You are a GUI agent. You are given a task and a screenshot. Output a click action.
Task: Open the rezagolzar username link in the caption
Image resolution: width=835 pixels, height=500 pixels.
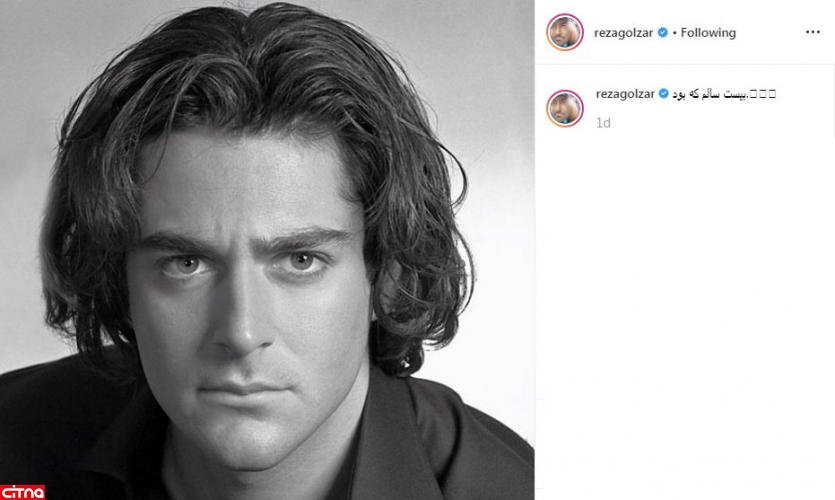625,94
